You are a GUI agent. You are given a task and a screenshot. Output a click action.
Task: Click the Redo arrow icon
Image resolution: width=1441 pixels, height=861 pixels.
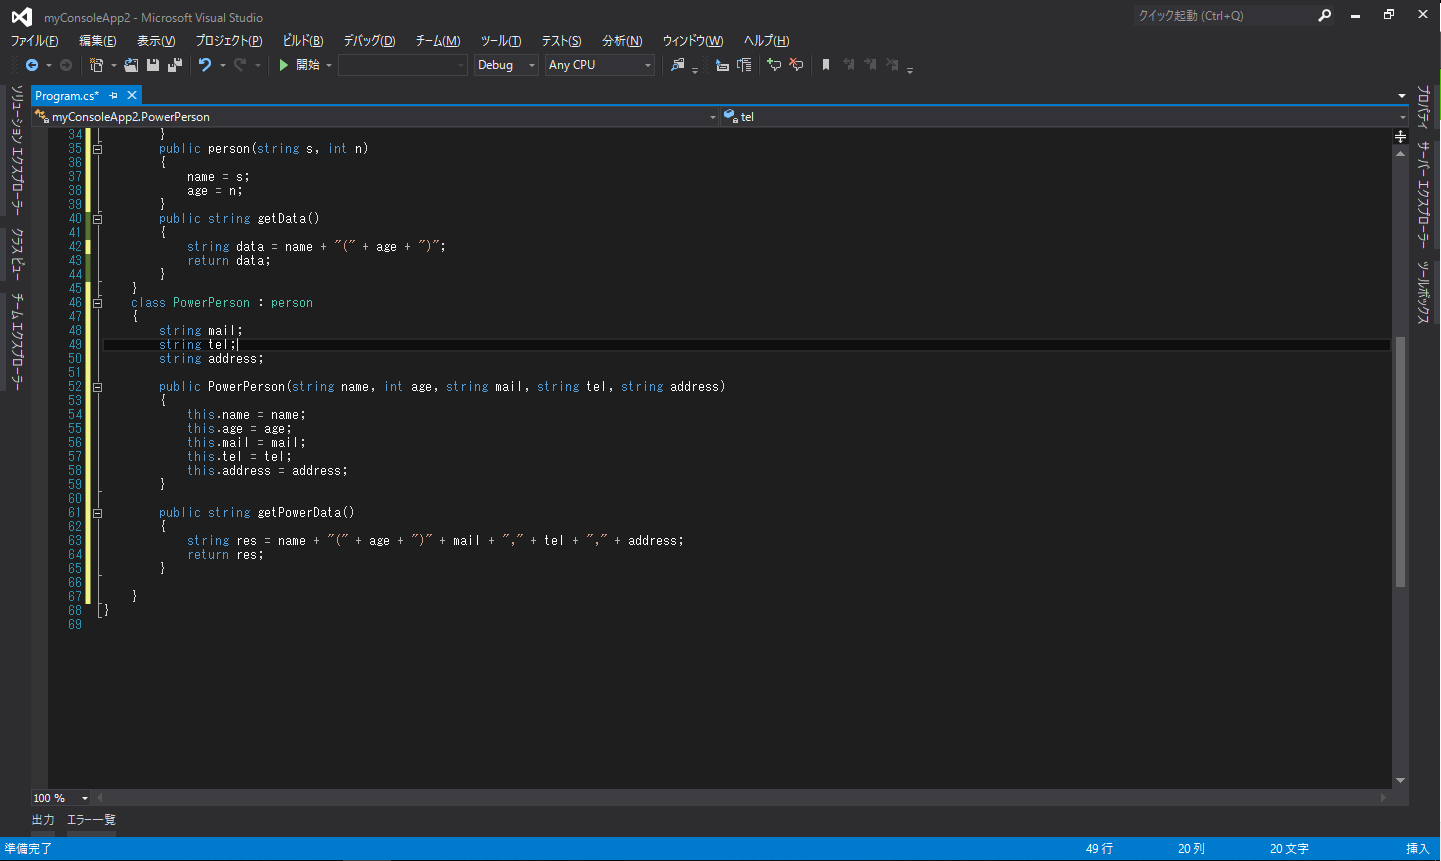[x=240, y=65]
